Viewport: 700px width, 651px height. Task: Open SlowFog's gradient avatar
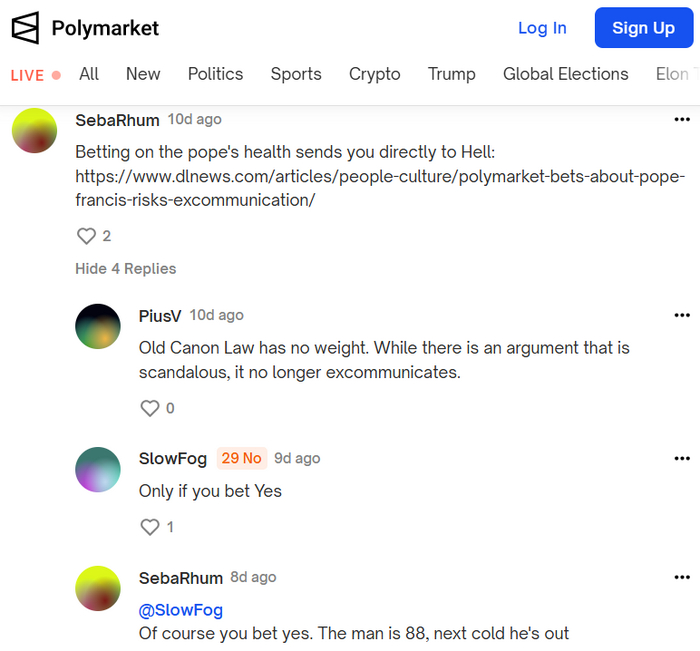tap(98, 469)
